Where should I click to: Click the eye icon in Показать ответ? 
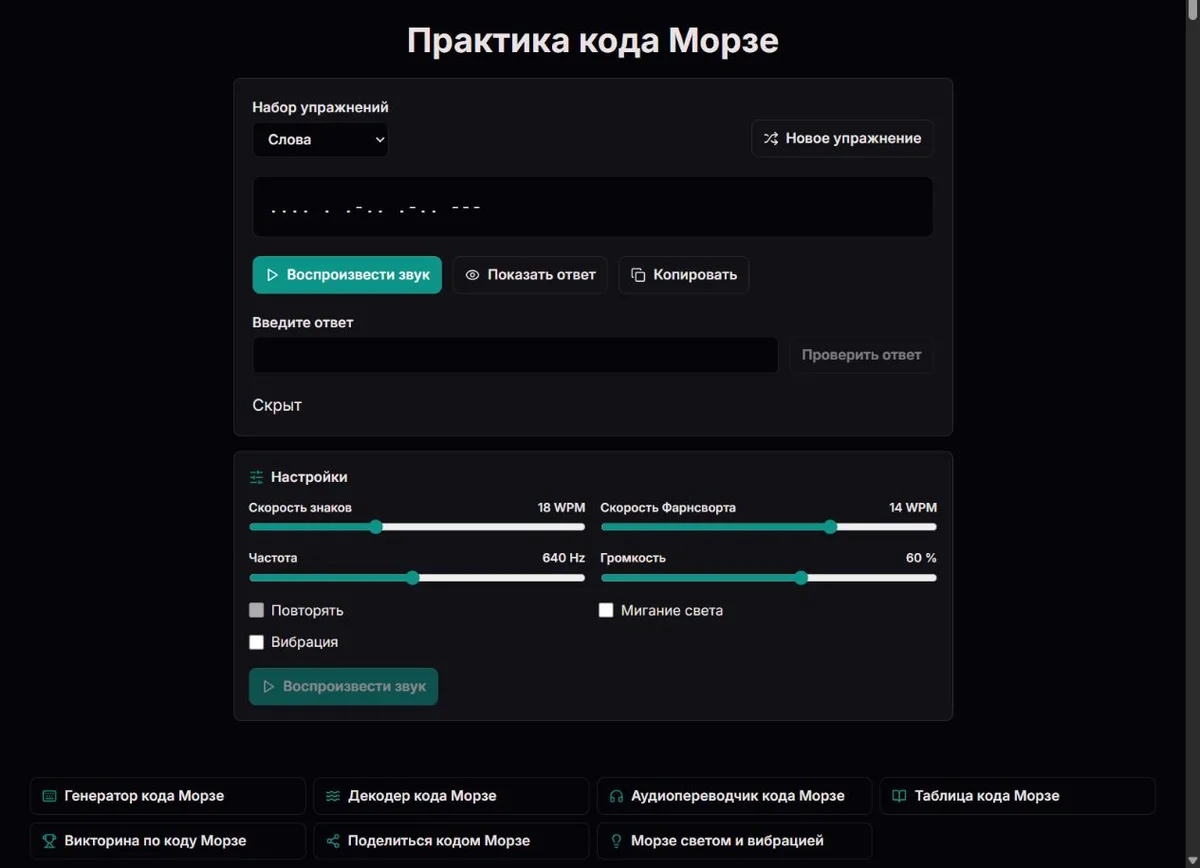(x=473, y=275)
